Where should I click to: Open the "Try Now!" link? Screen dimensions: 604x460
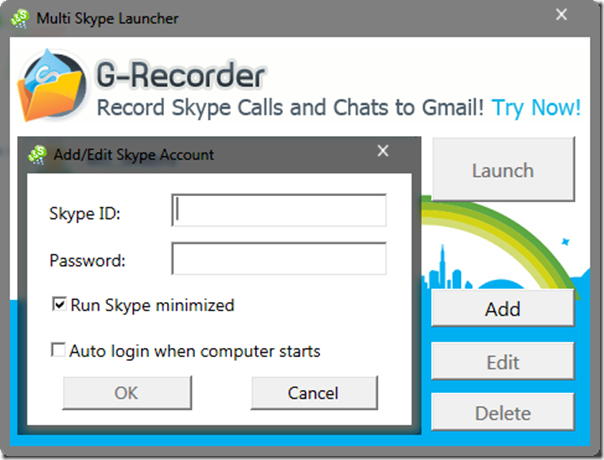(536, 107)
